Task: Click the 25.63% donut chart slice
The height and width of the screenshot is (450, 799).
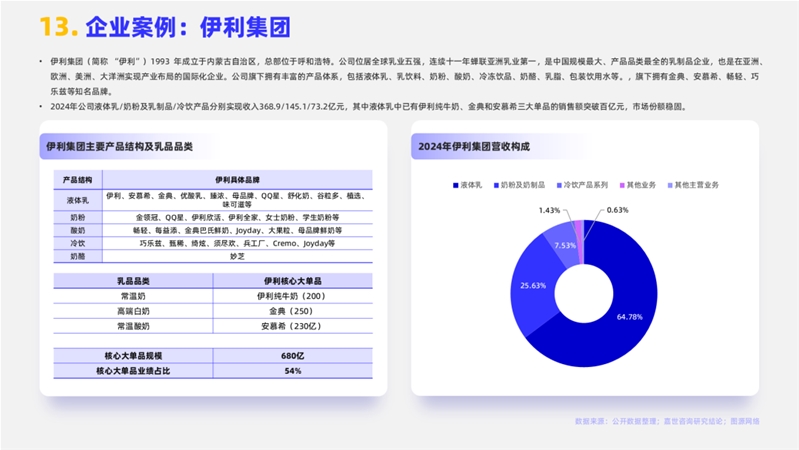Action: pyautogui.click(x=534, y=285)
